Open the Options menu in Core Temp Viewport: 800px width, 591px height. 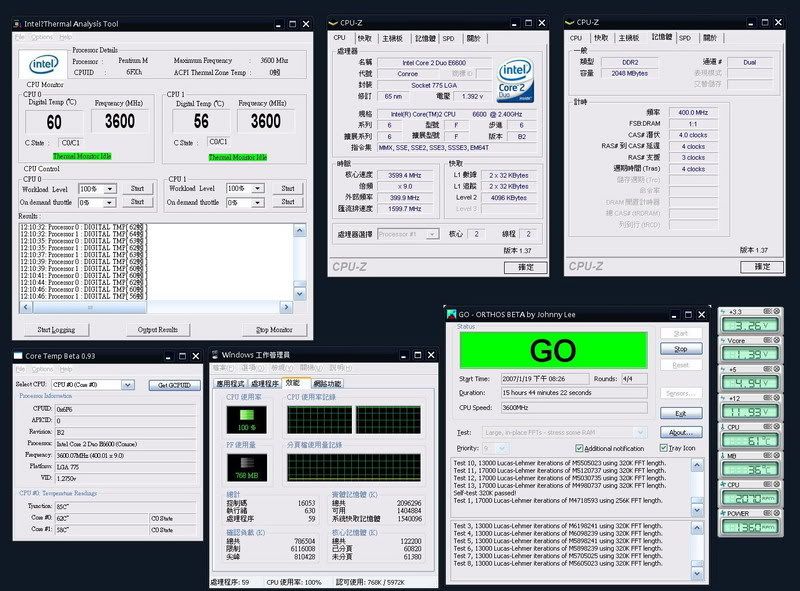coord(43,369)
